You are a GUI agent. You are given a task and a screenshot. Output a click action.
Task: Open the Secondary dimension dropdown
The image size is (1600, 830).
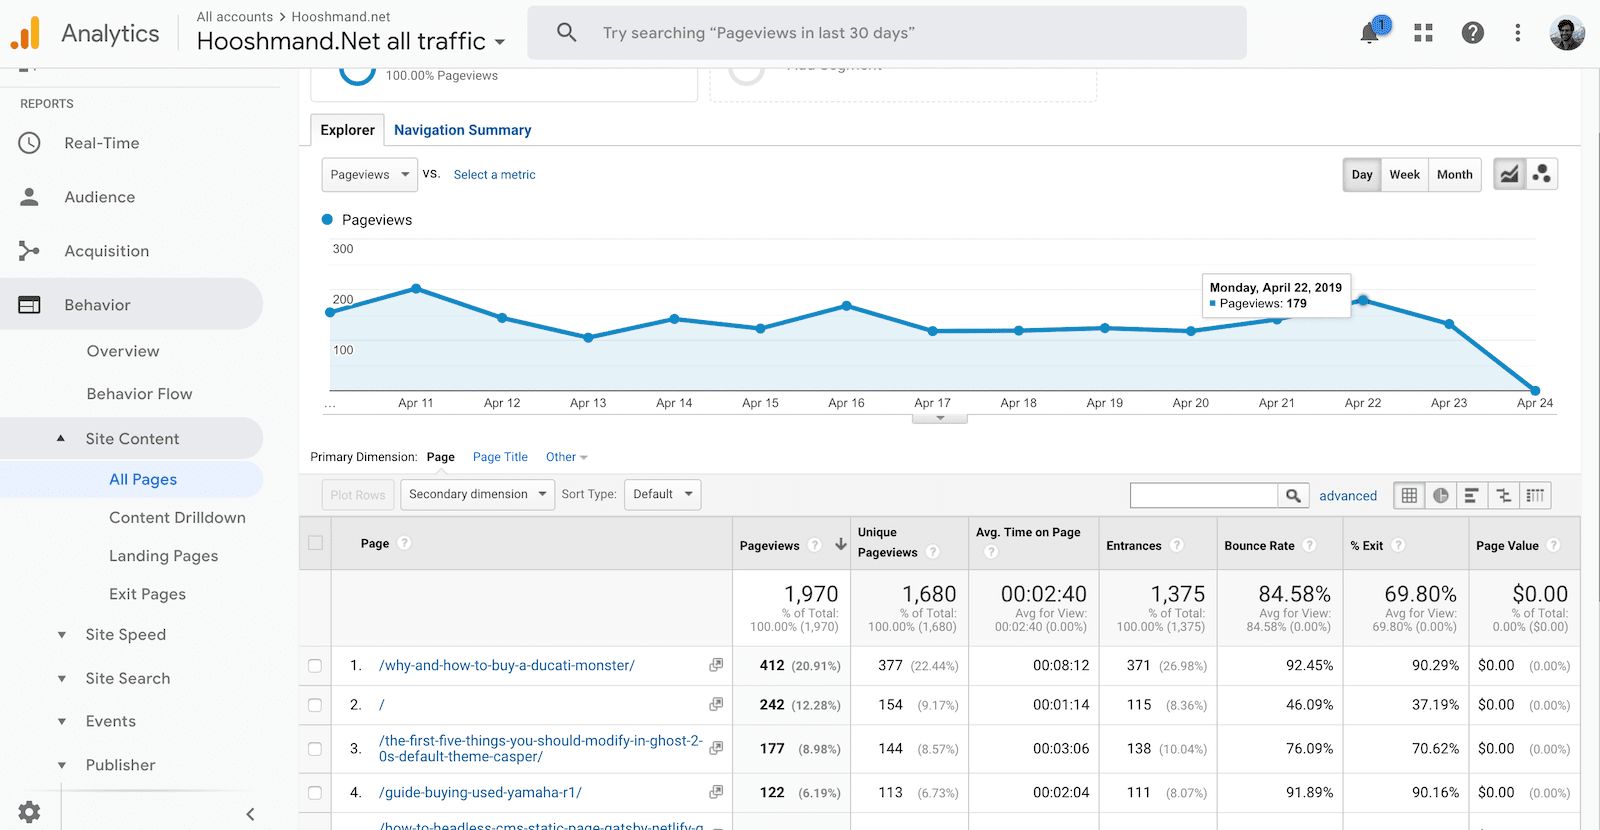pyautogui.click(x=477, y=494)
